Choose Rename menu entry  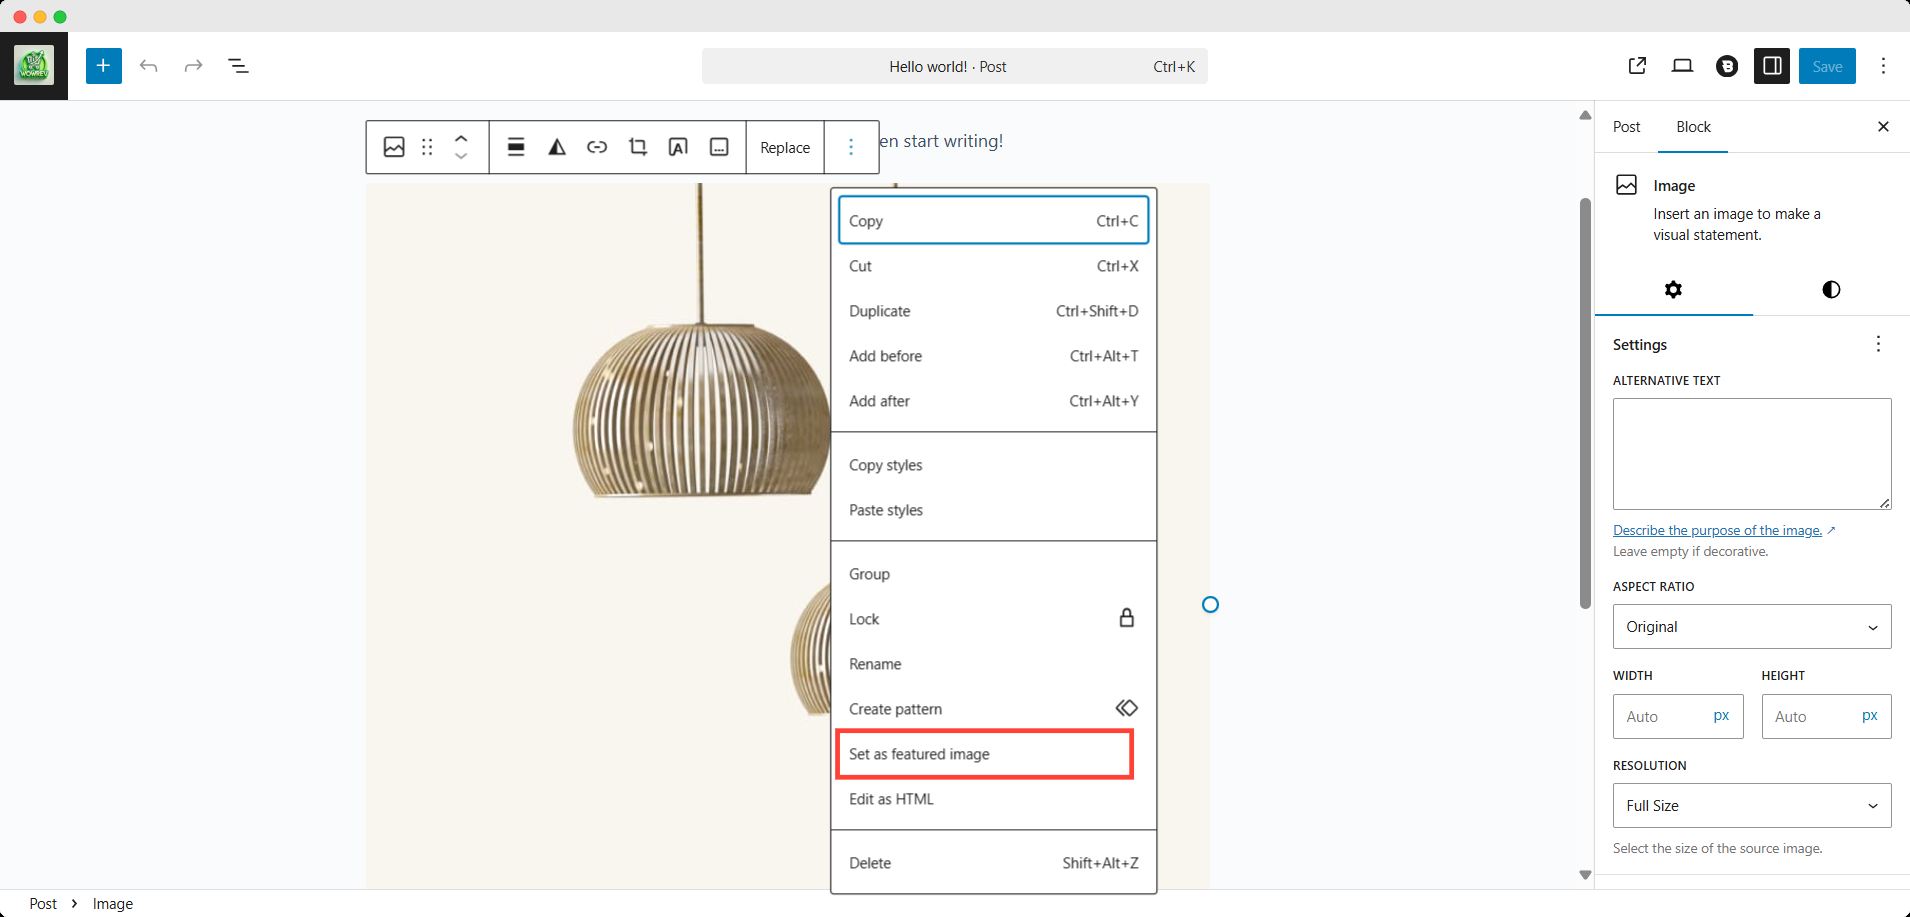pos(993,664)
